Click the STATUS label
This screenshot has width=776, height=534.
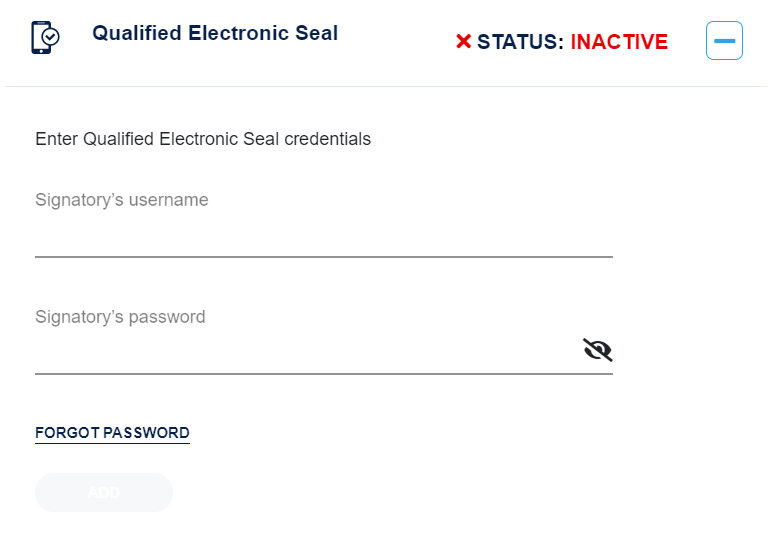520,42
